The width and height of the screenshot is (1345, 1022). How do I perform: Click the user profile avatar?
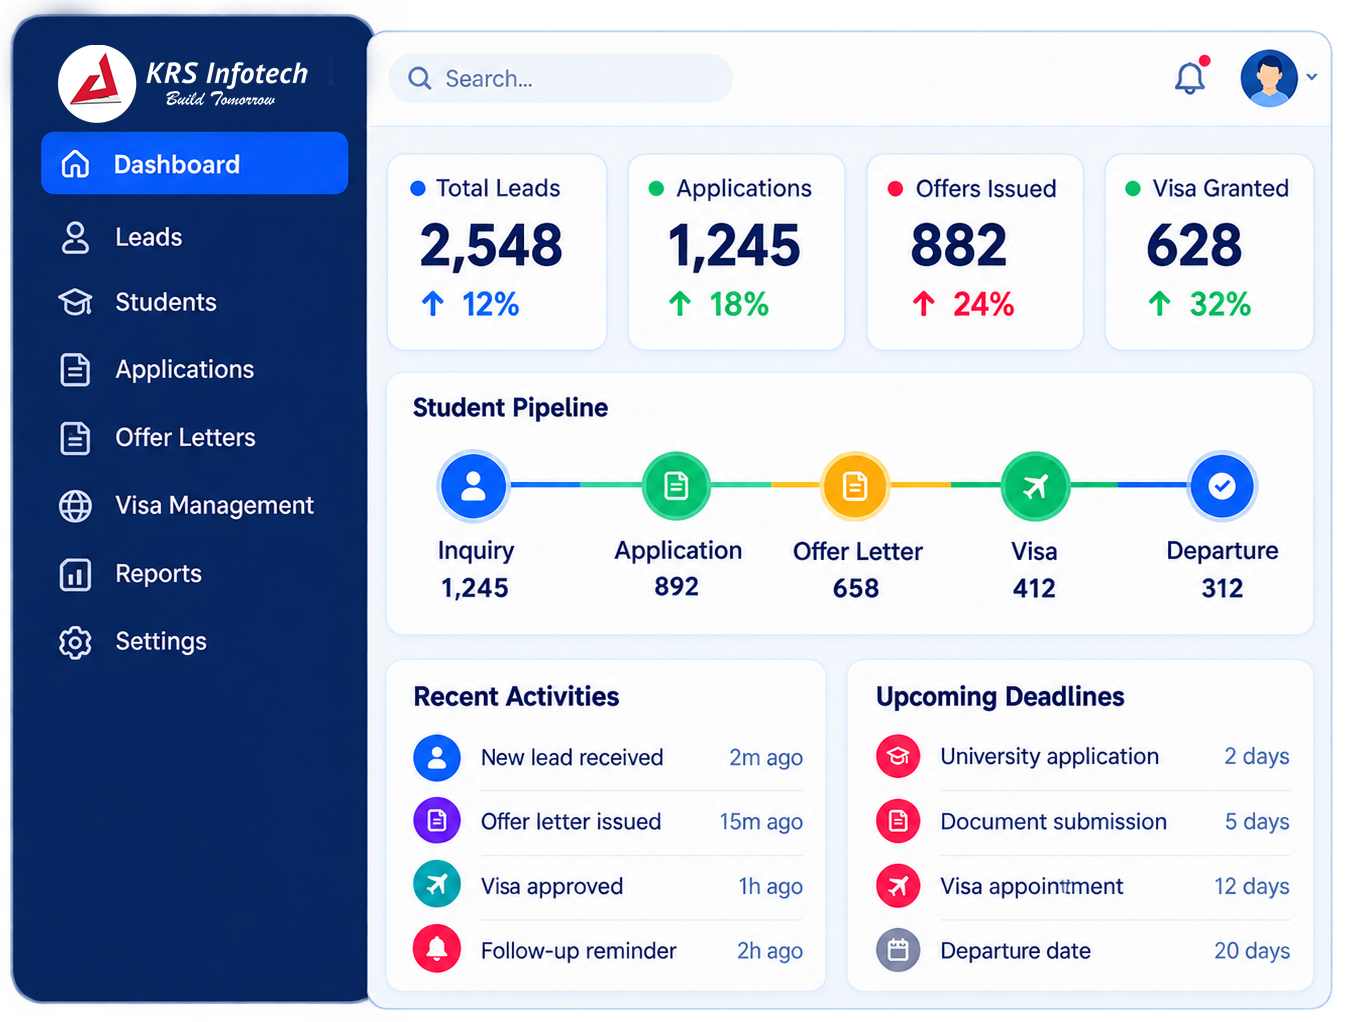(x=1269, y=78)
